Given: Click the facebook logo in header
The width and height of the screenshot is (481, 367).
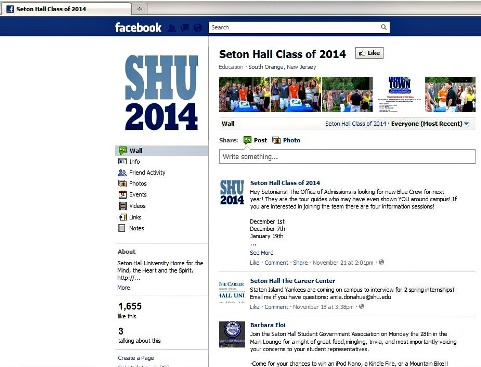Looking at the screenshot, I should tap(138, 27).
